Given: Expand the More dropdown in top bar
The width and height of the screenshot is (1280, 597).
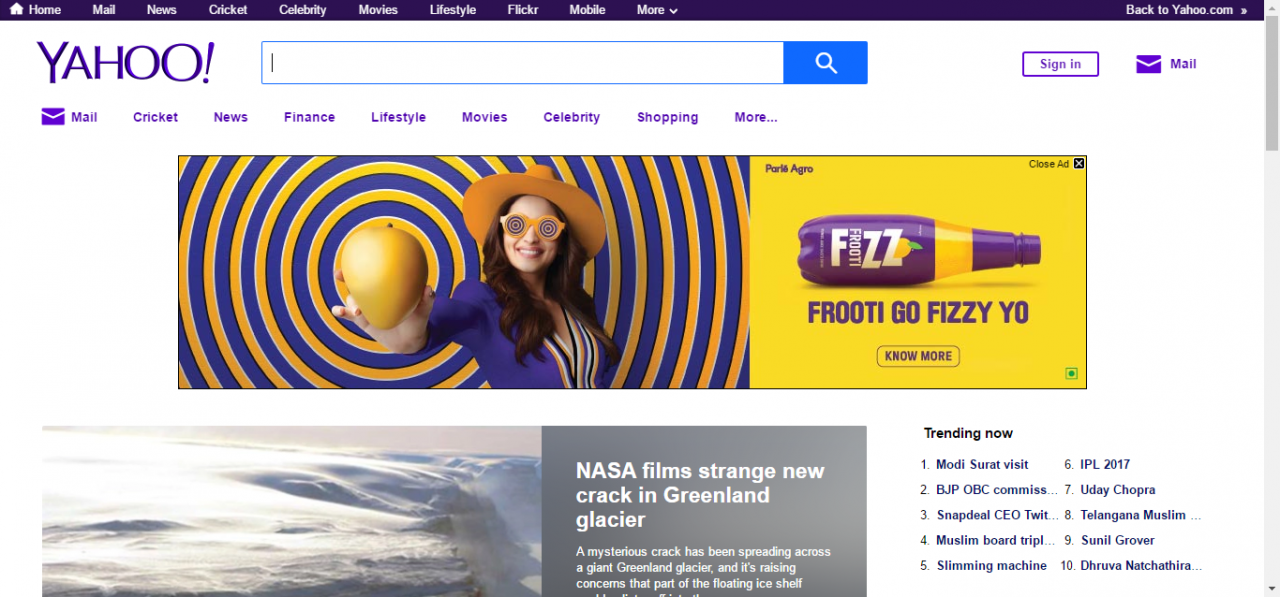Looking at the screenshot, I should tap(657, 10).
